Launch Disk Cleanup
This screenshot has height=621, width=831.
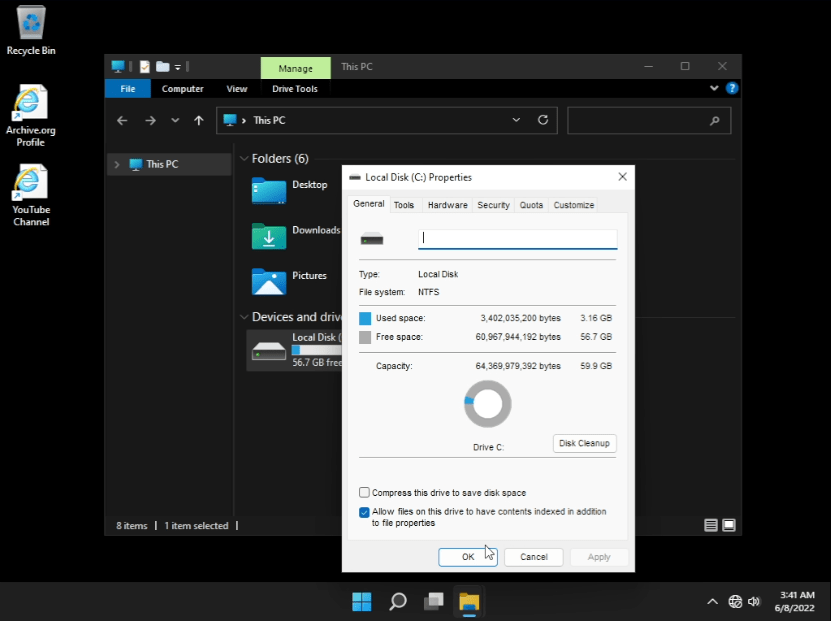click(x=585, y=443)
